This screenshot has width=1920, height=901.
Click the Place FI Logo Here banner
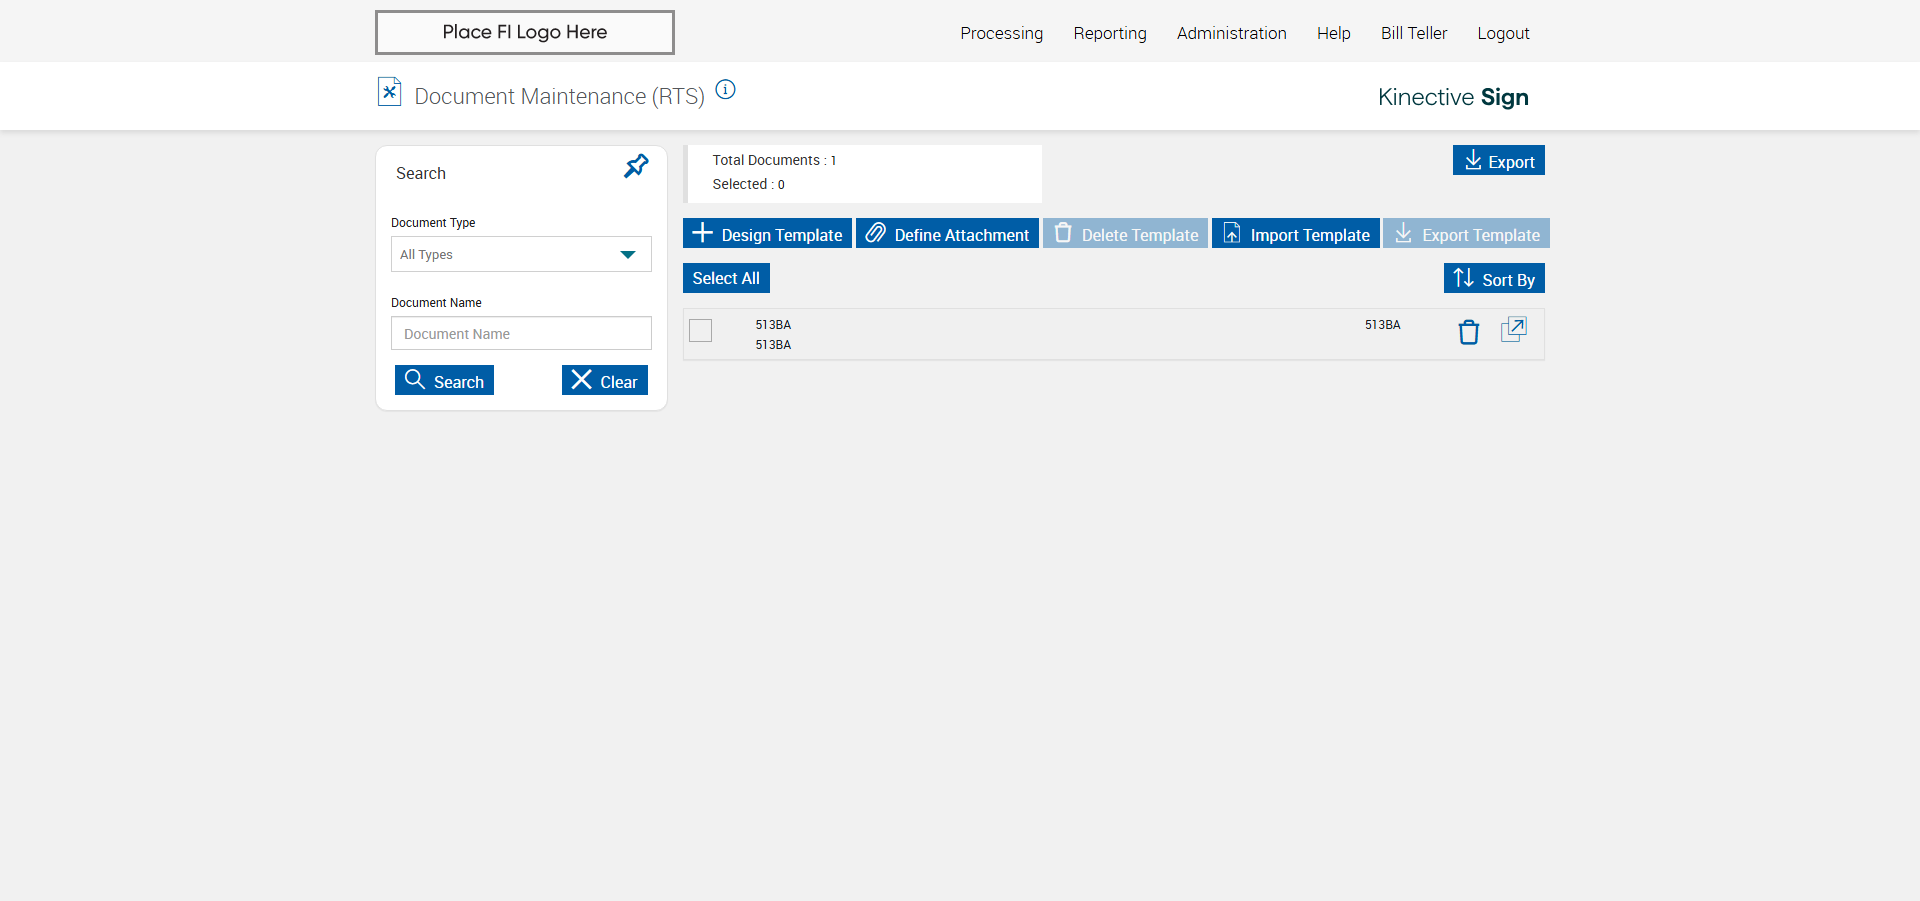point(525,32)
